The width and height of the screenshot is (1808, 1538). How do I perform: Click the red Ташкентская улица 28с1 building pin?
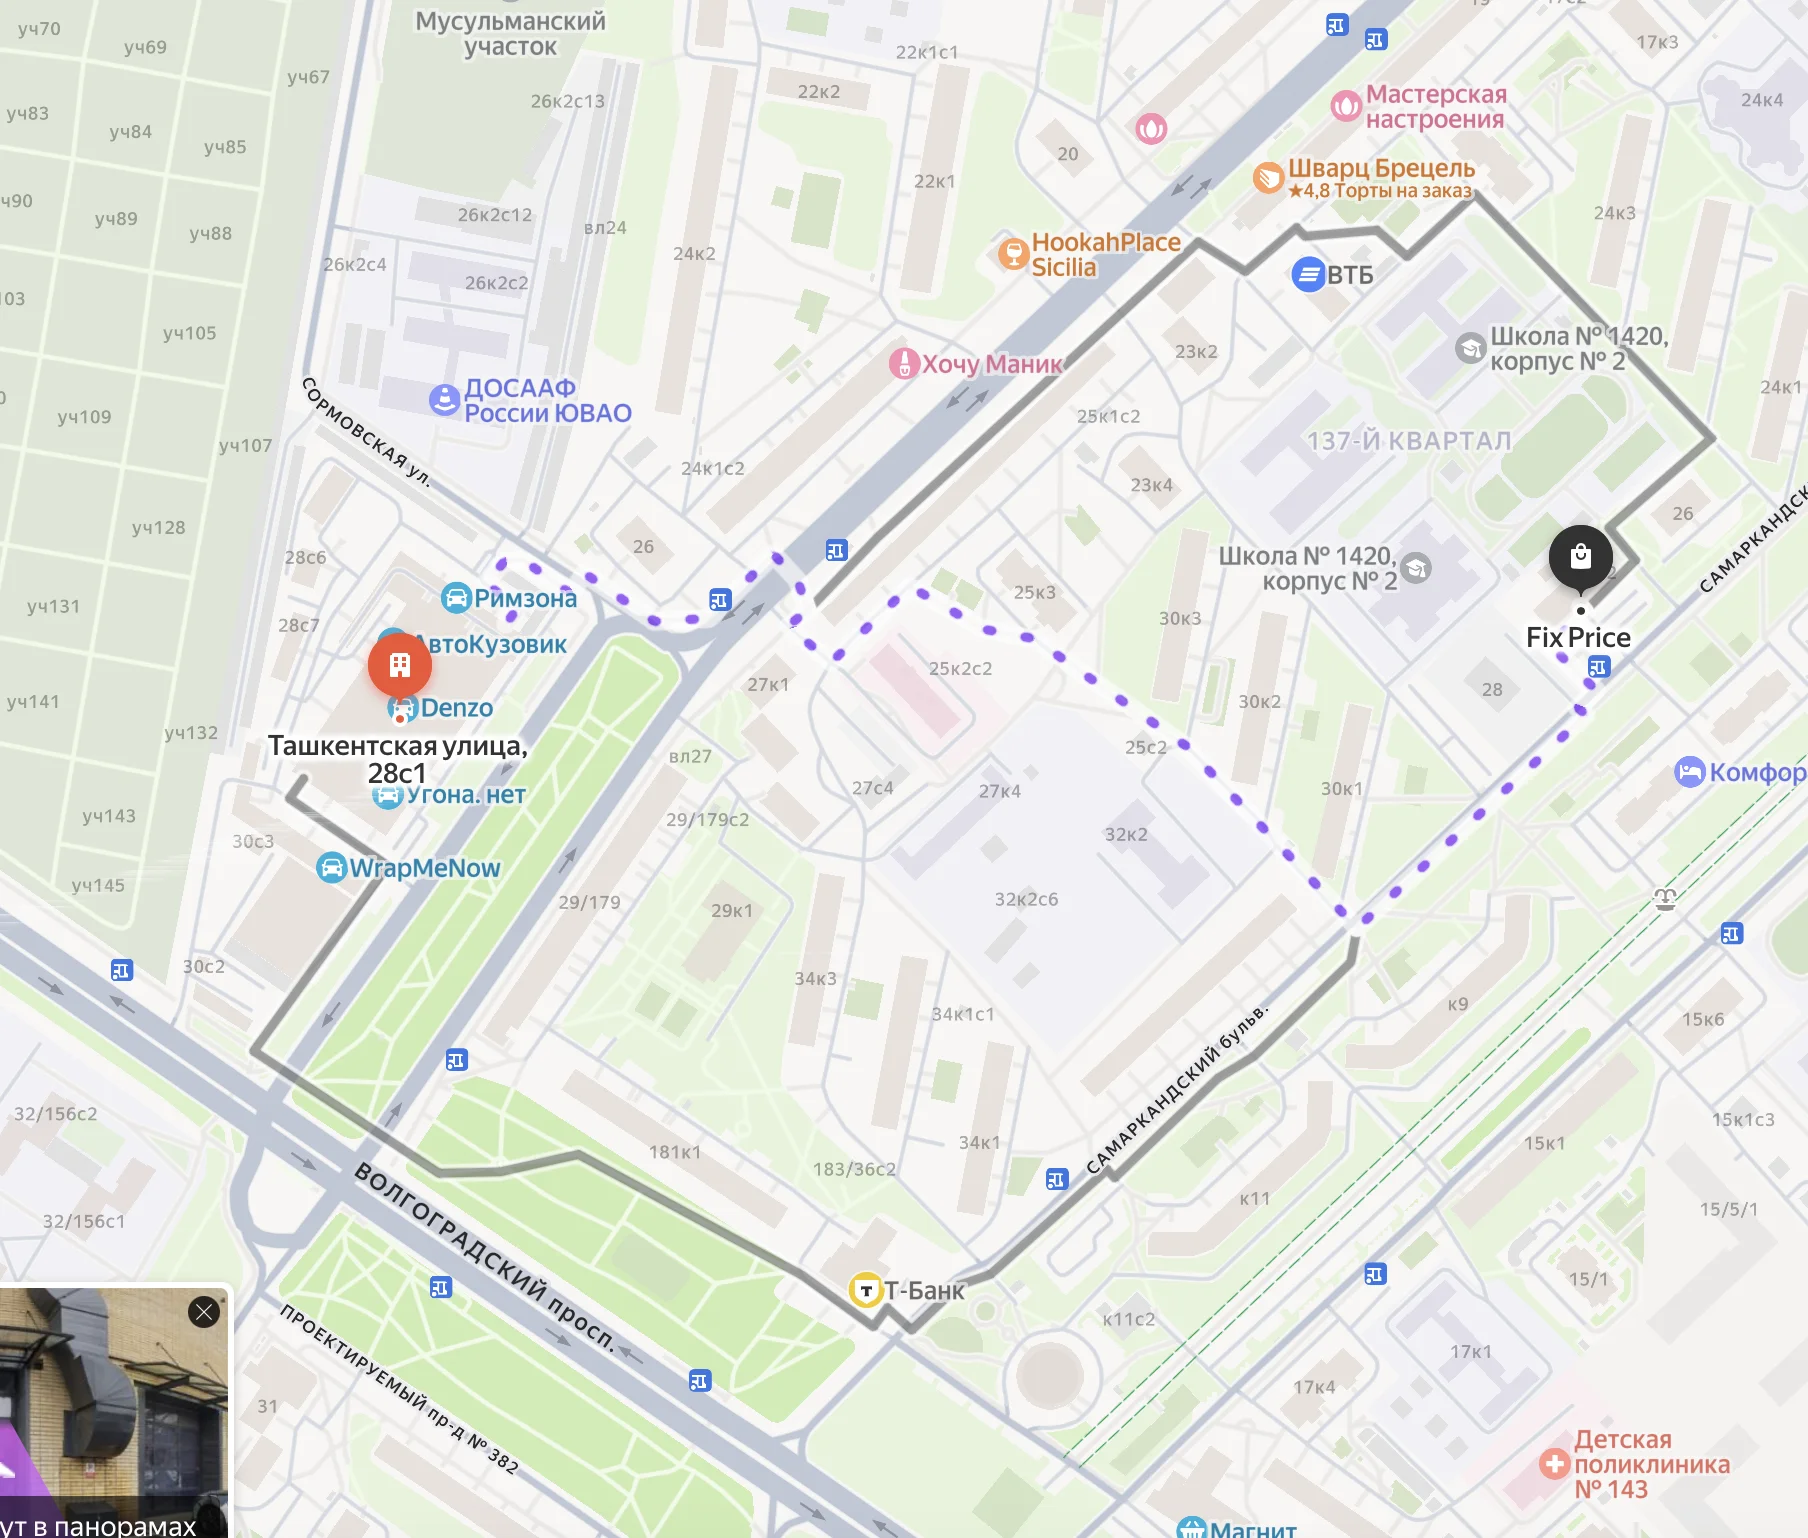click(x=399, y=665)
